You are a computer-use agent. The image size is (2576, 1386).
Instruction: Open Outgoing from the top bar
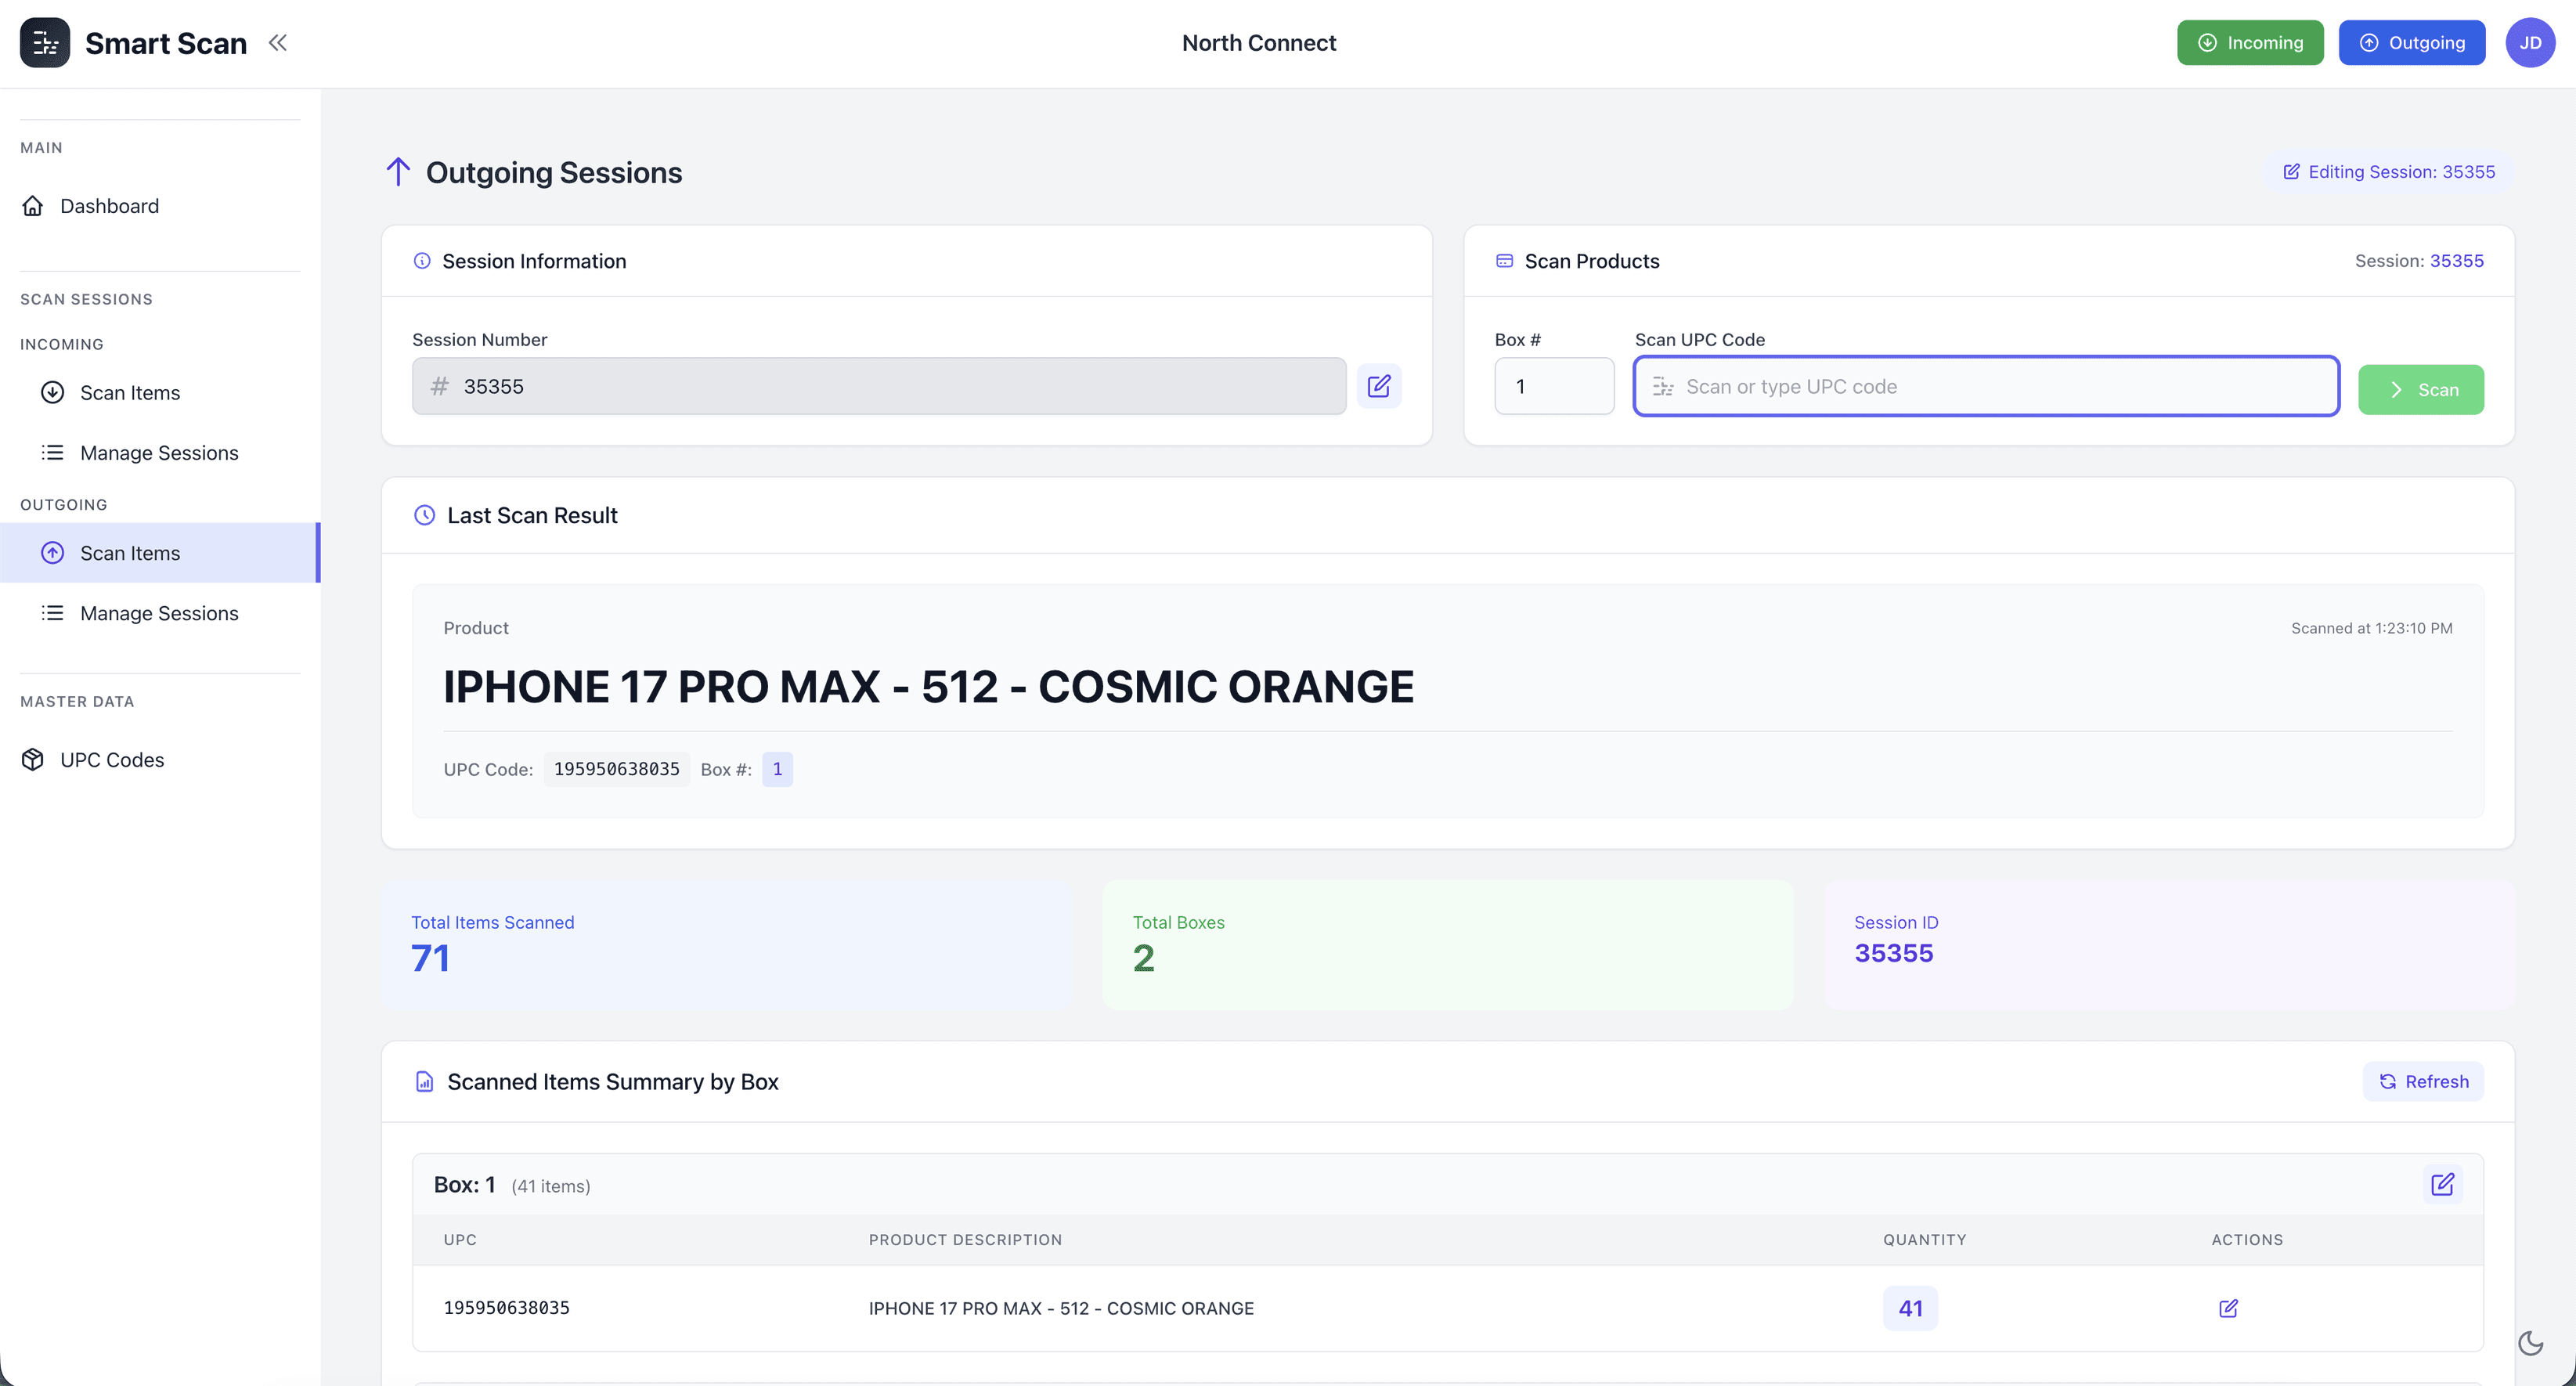pos(2411,42)
